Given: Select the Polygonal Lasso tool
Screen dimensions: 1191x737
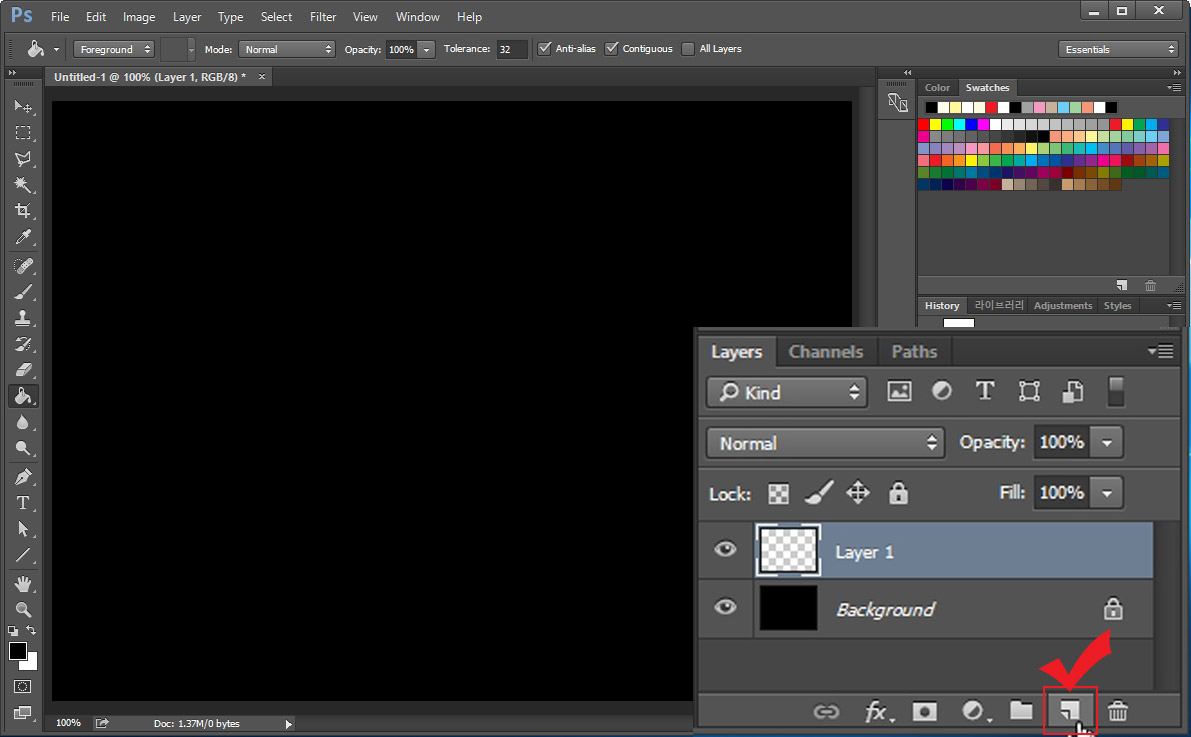Looking at the screenshot, I should tap(23, 159).
